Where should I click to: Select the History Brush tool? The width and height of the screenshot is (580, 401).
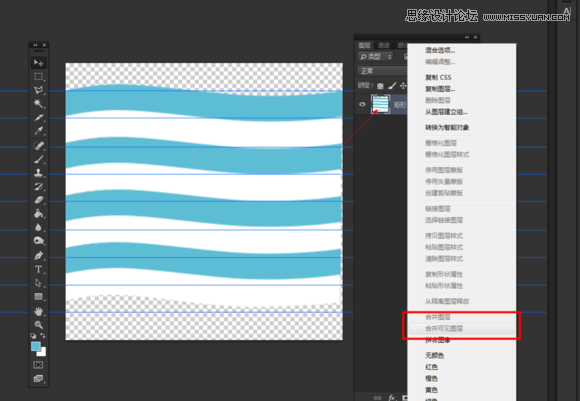[38, 186]
